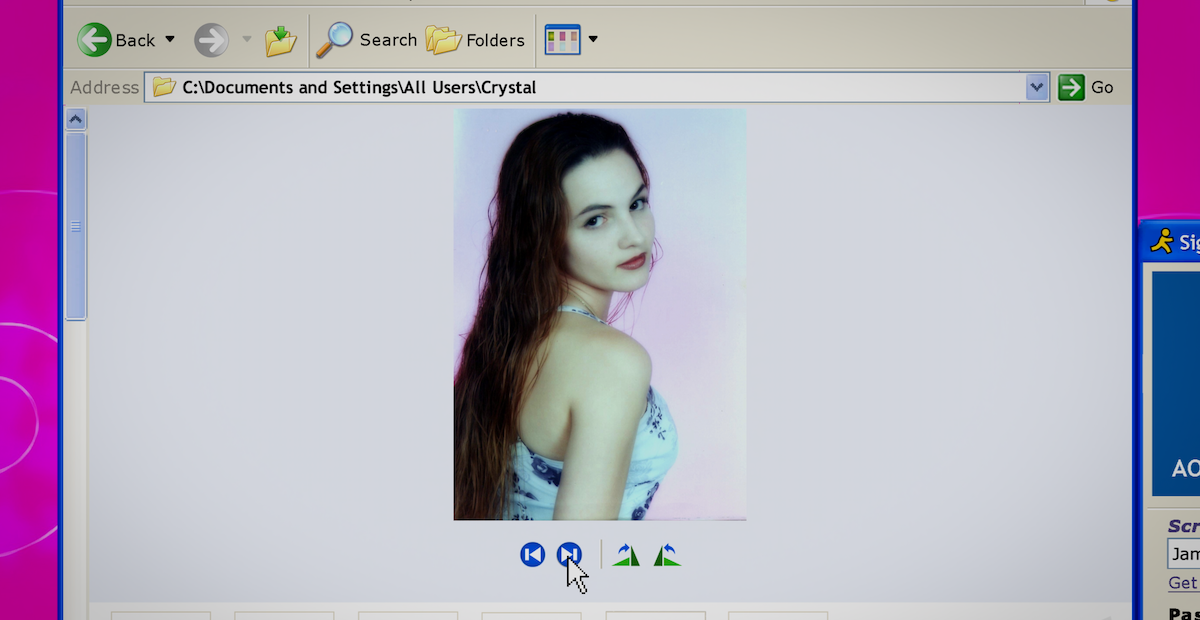Click the AIM running man icon
The height and width of the screenshot is (620, 1200).
[1162, 241]
